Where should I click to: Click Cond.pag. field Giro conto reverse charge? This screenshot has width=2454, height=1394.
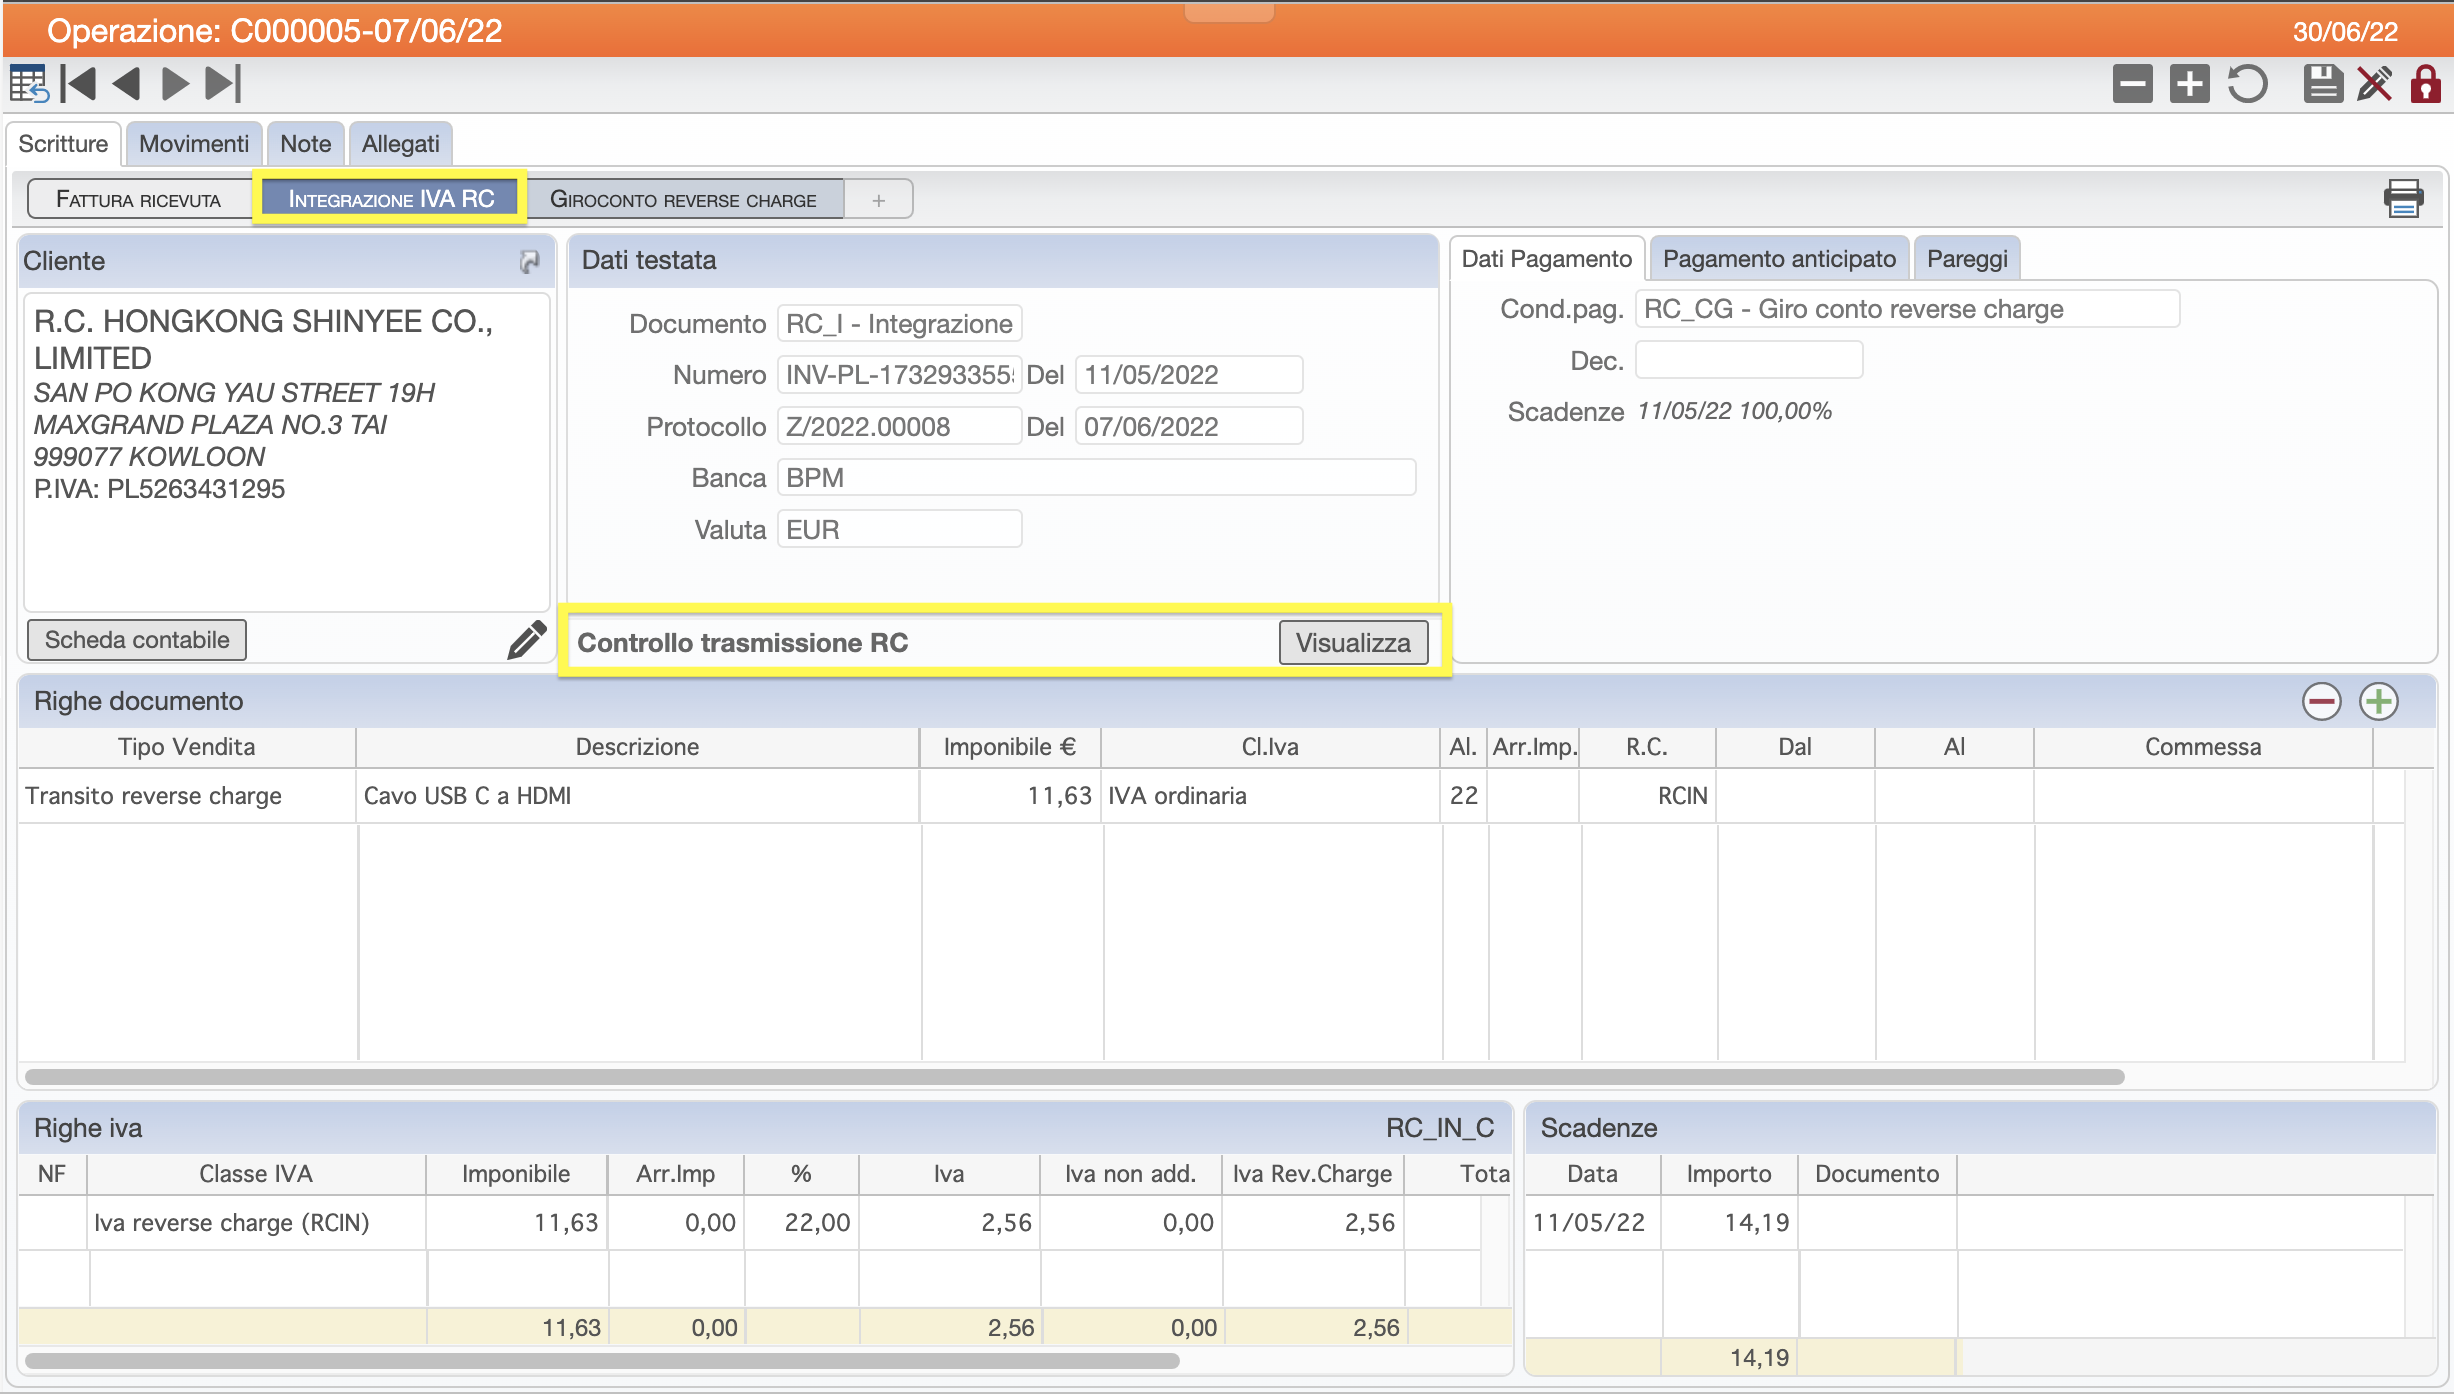coord(1907,309)
